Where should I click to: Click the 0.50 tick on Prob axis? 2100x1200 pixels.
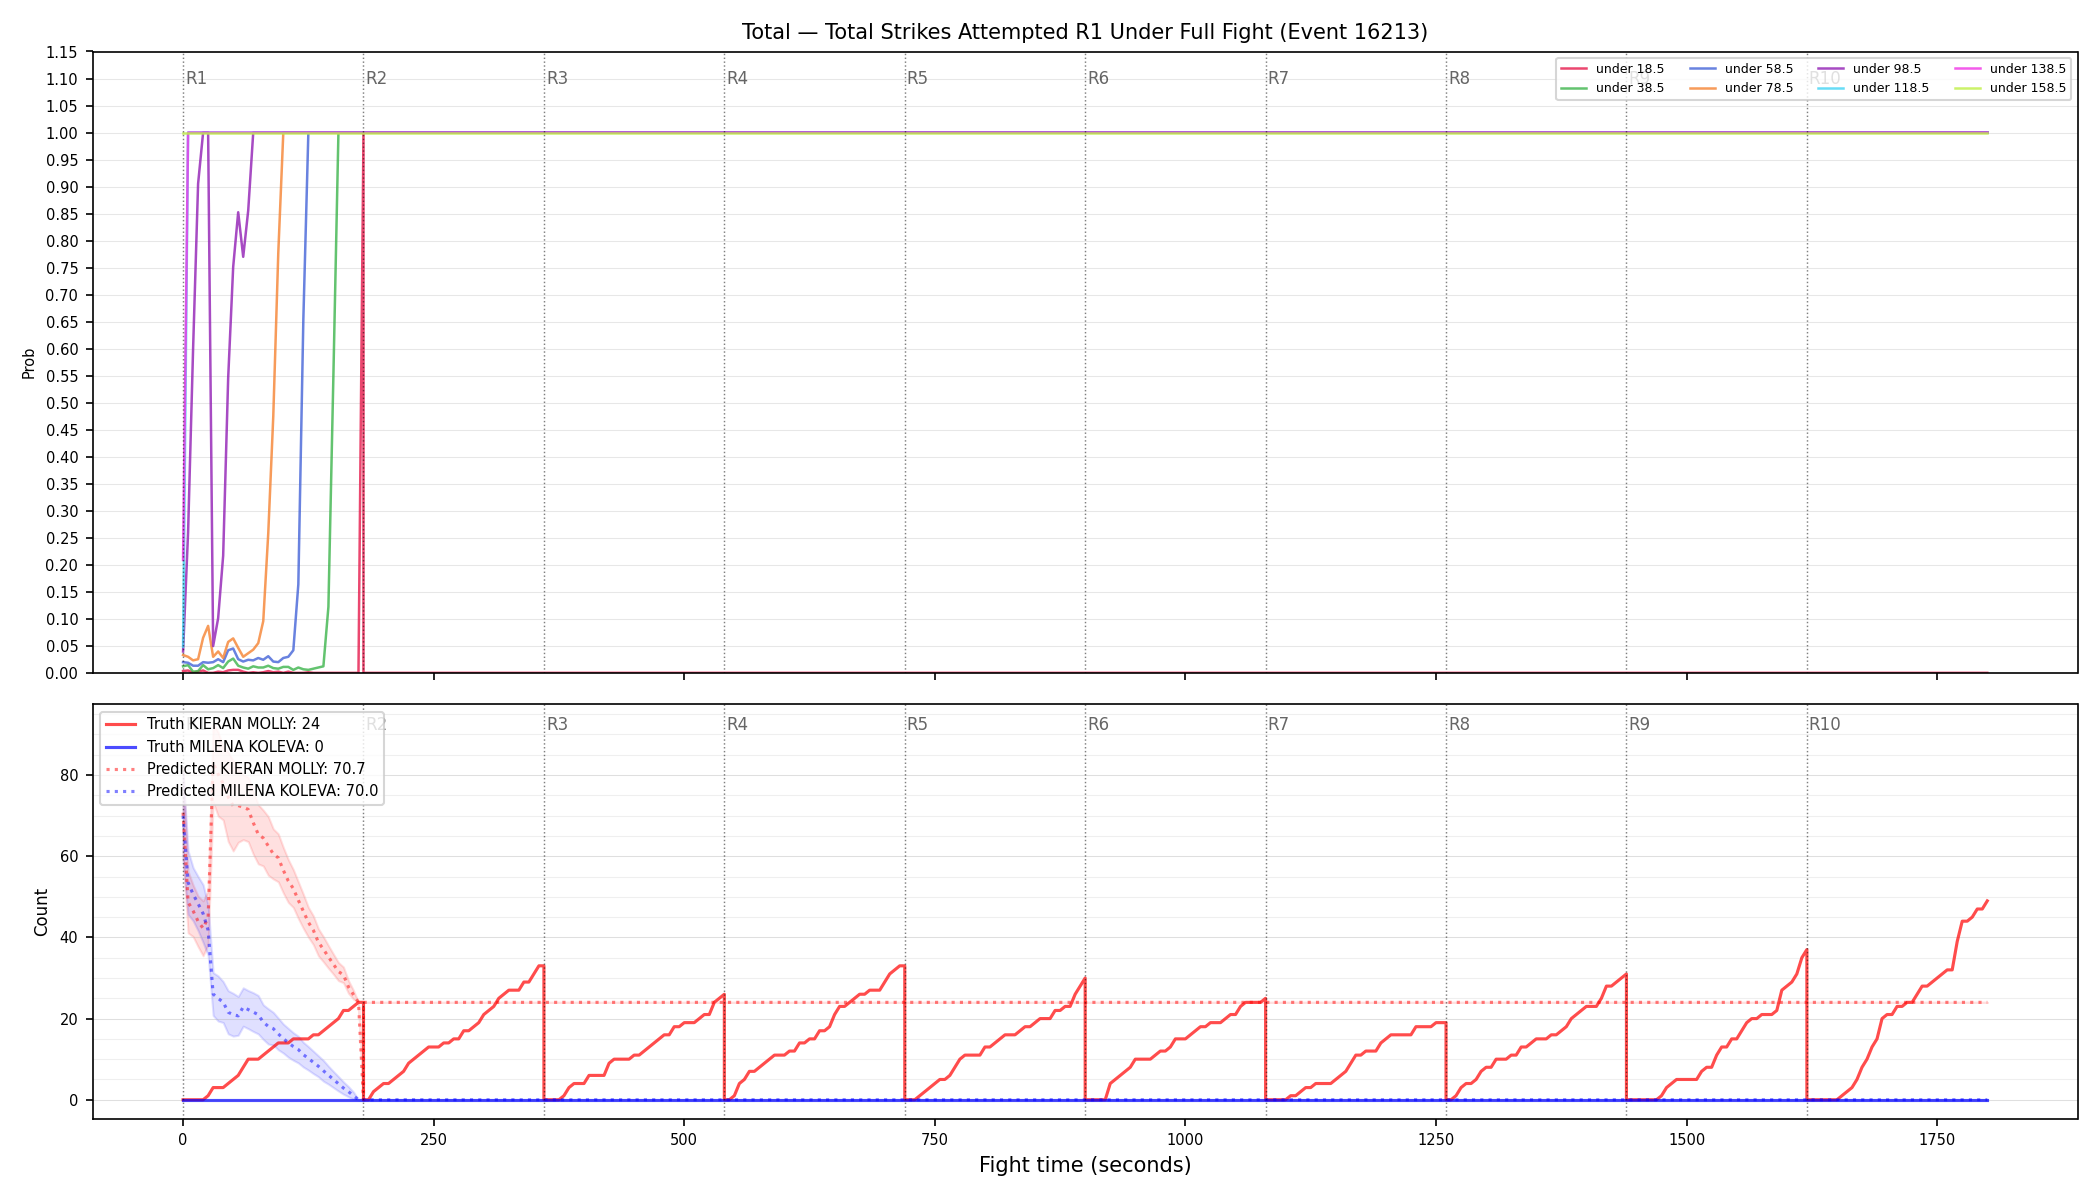point(62,403)
